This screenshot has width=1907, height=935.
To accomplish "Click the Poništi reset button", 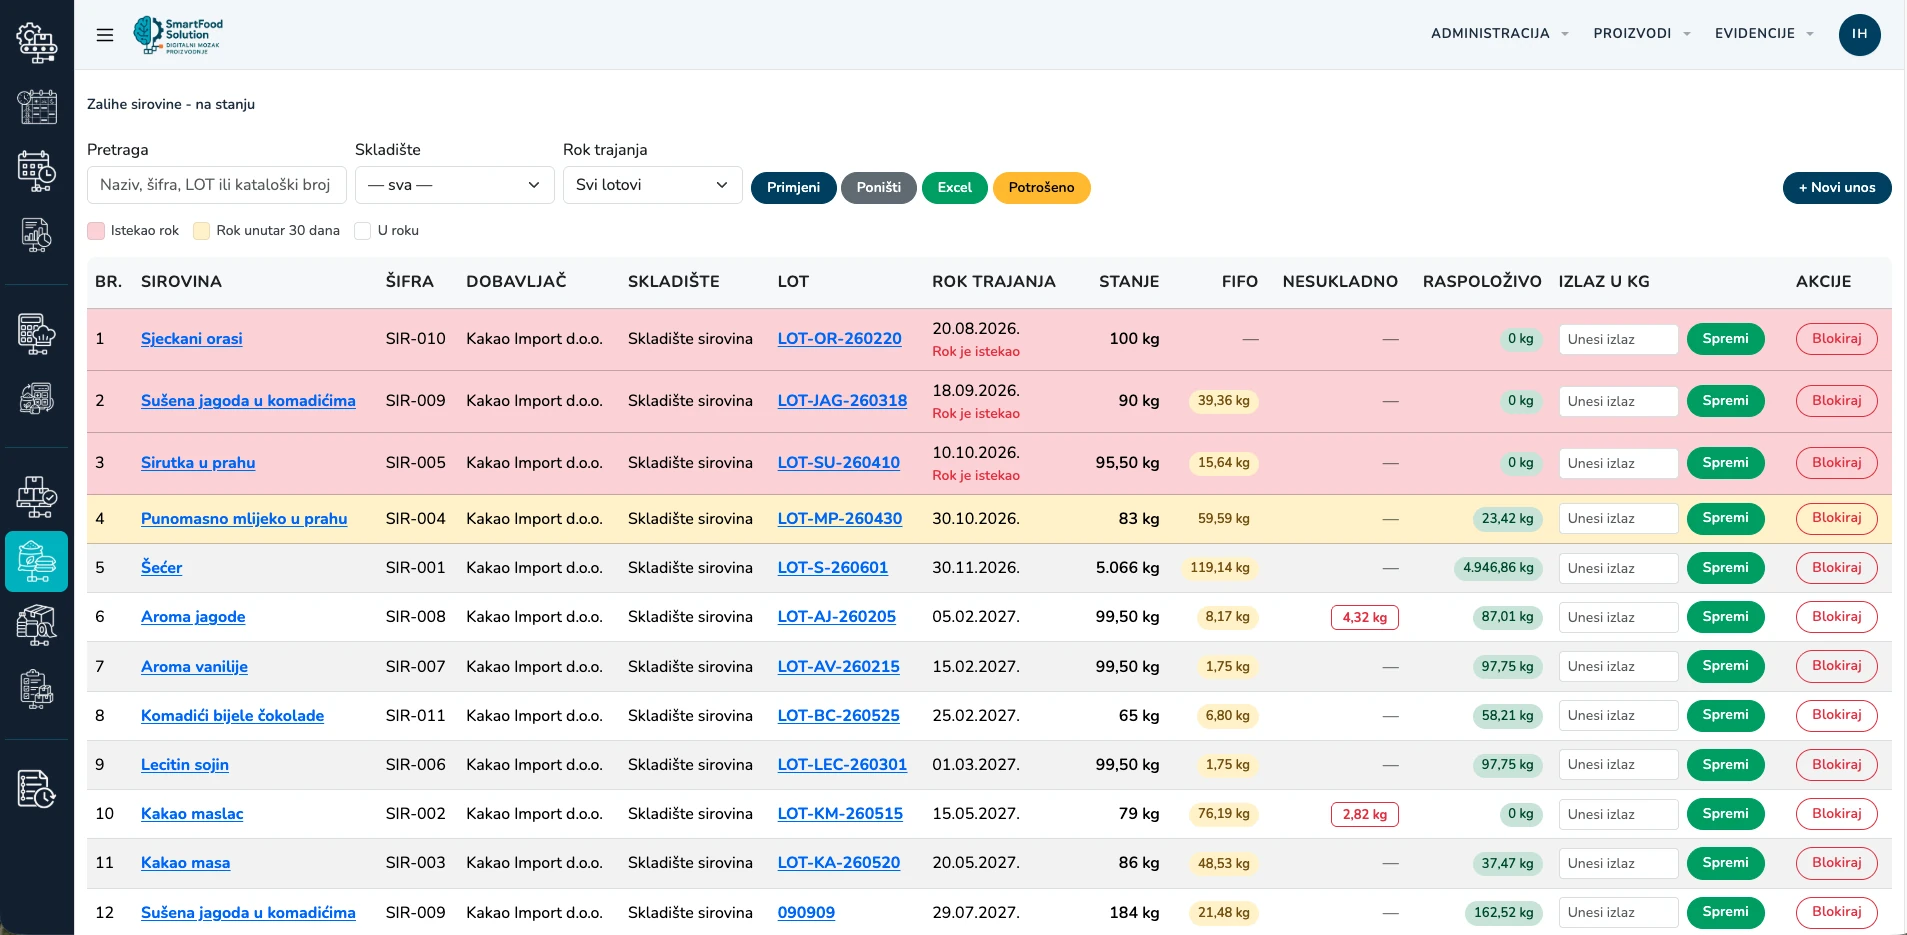I will (879, 187).
